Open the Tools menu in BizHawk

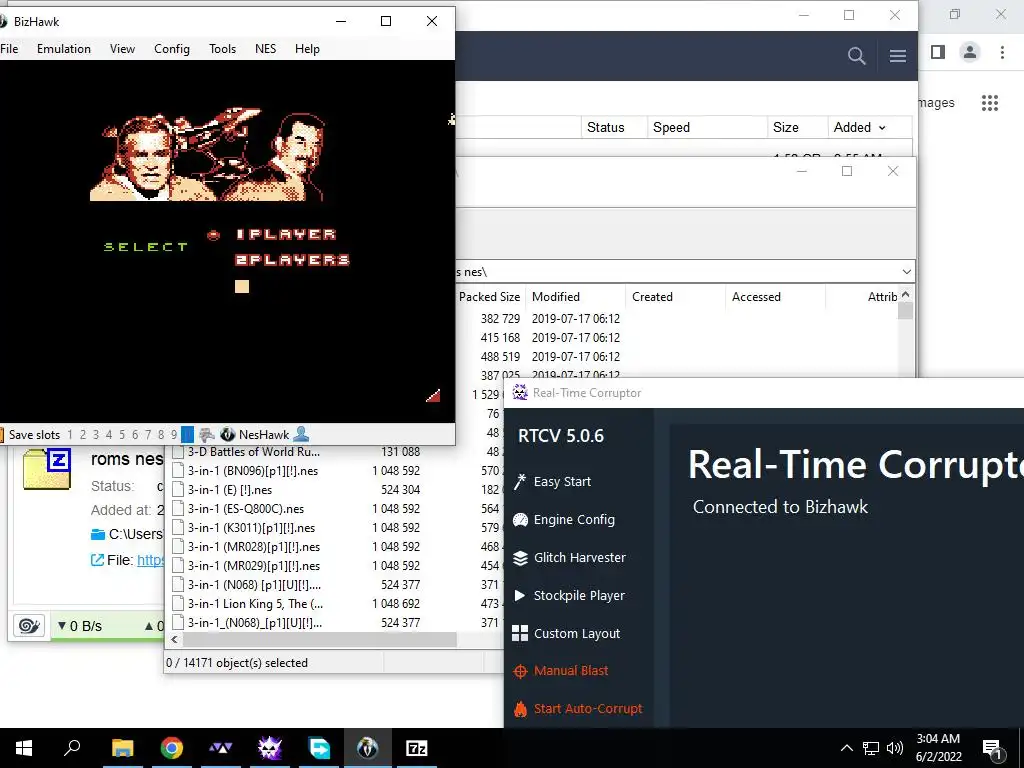pyautogui.click(x=223, y=49)
